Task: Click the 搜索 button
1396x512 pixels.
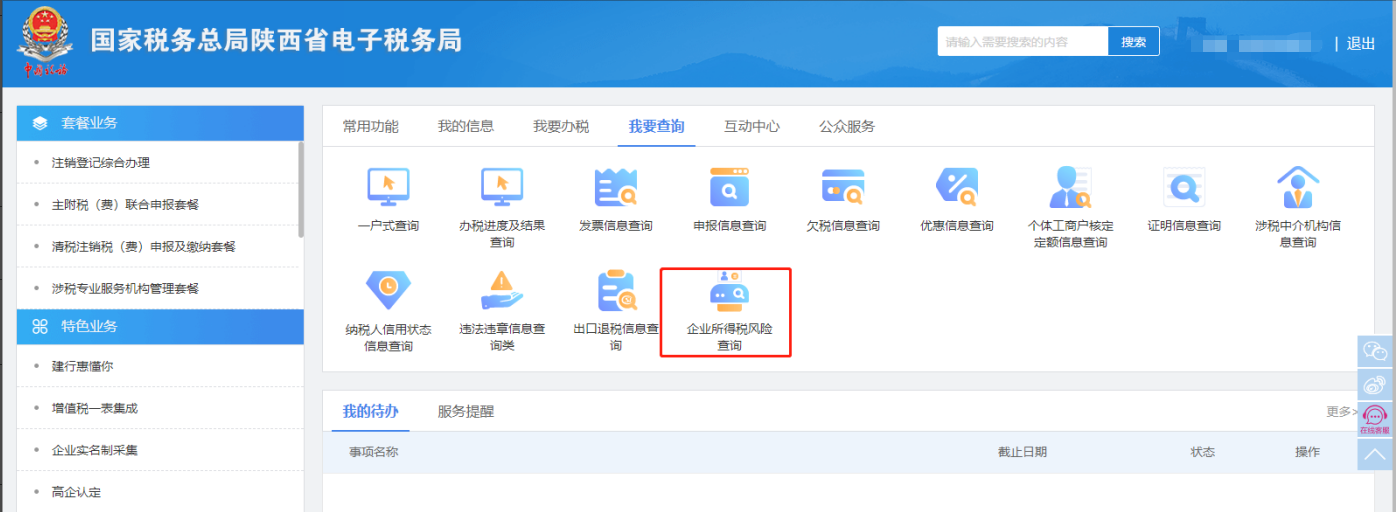Action: (1134, 41)
